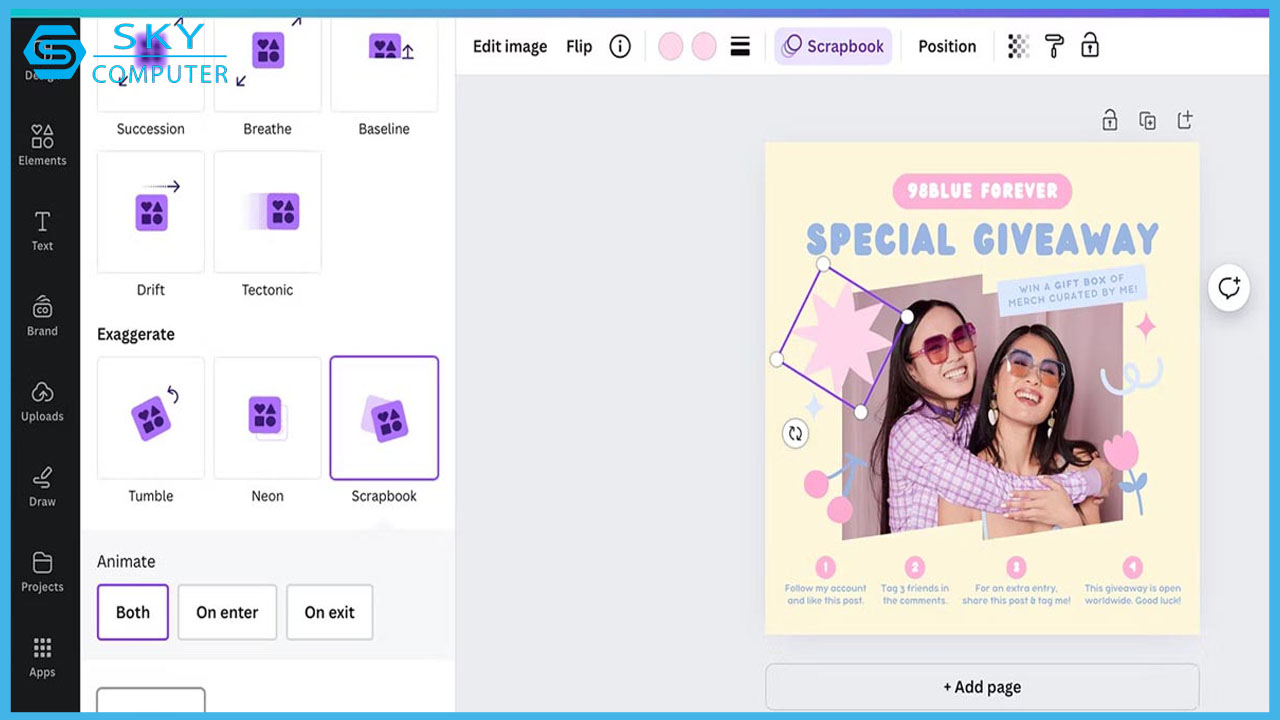Image resolution: width=1280 pixels, height=720 pixels.
Task: Click the copy style paint roller icon
Action: [1054, 46]
